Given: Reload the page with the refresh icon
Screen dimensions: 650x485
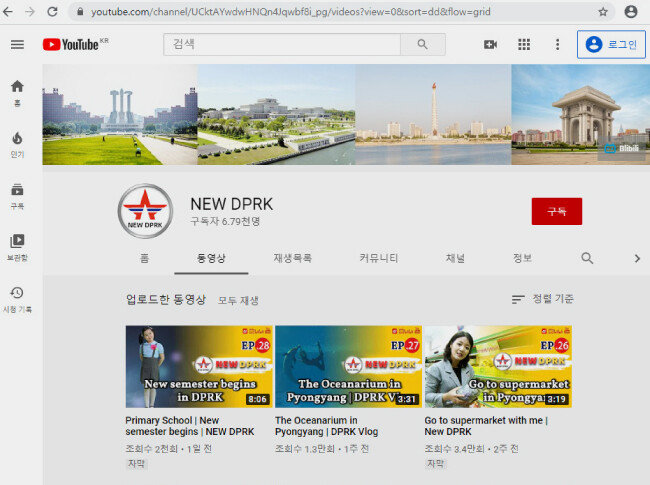Looking at the screenshot, I should pos(52,12).
